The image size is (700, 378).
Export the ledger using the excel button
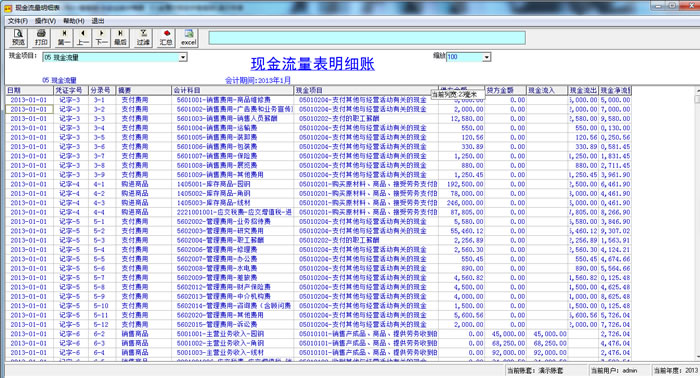188,37
